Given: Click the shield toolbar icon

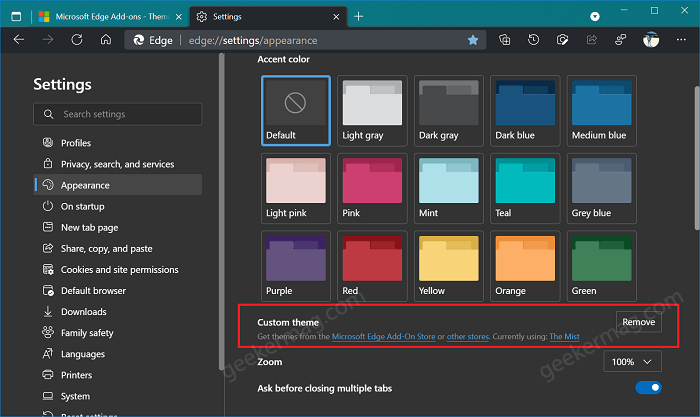Looking at the screenshot, I should tap(562, 40).
